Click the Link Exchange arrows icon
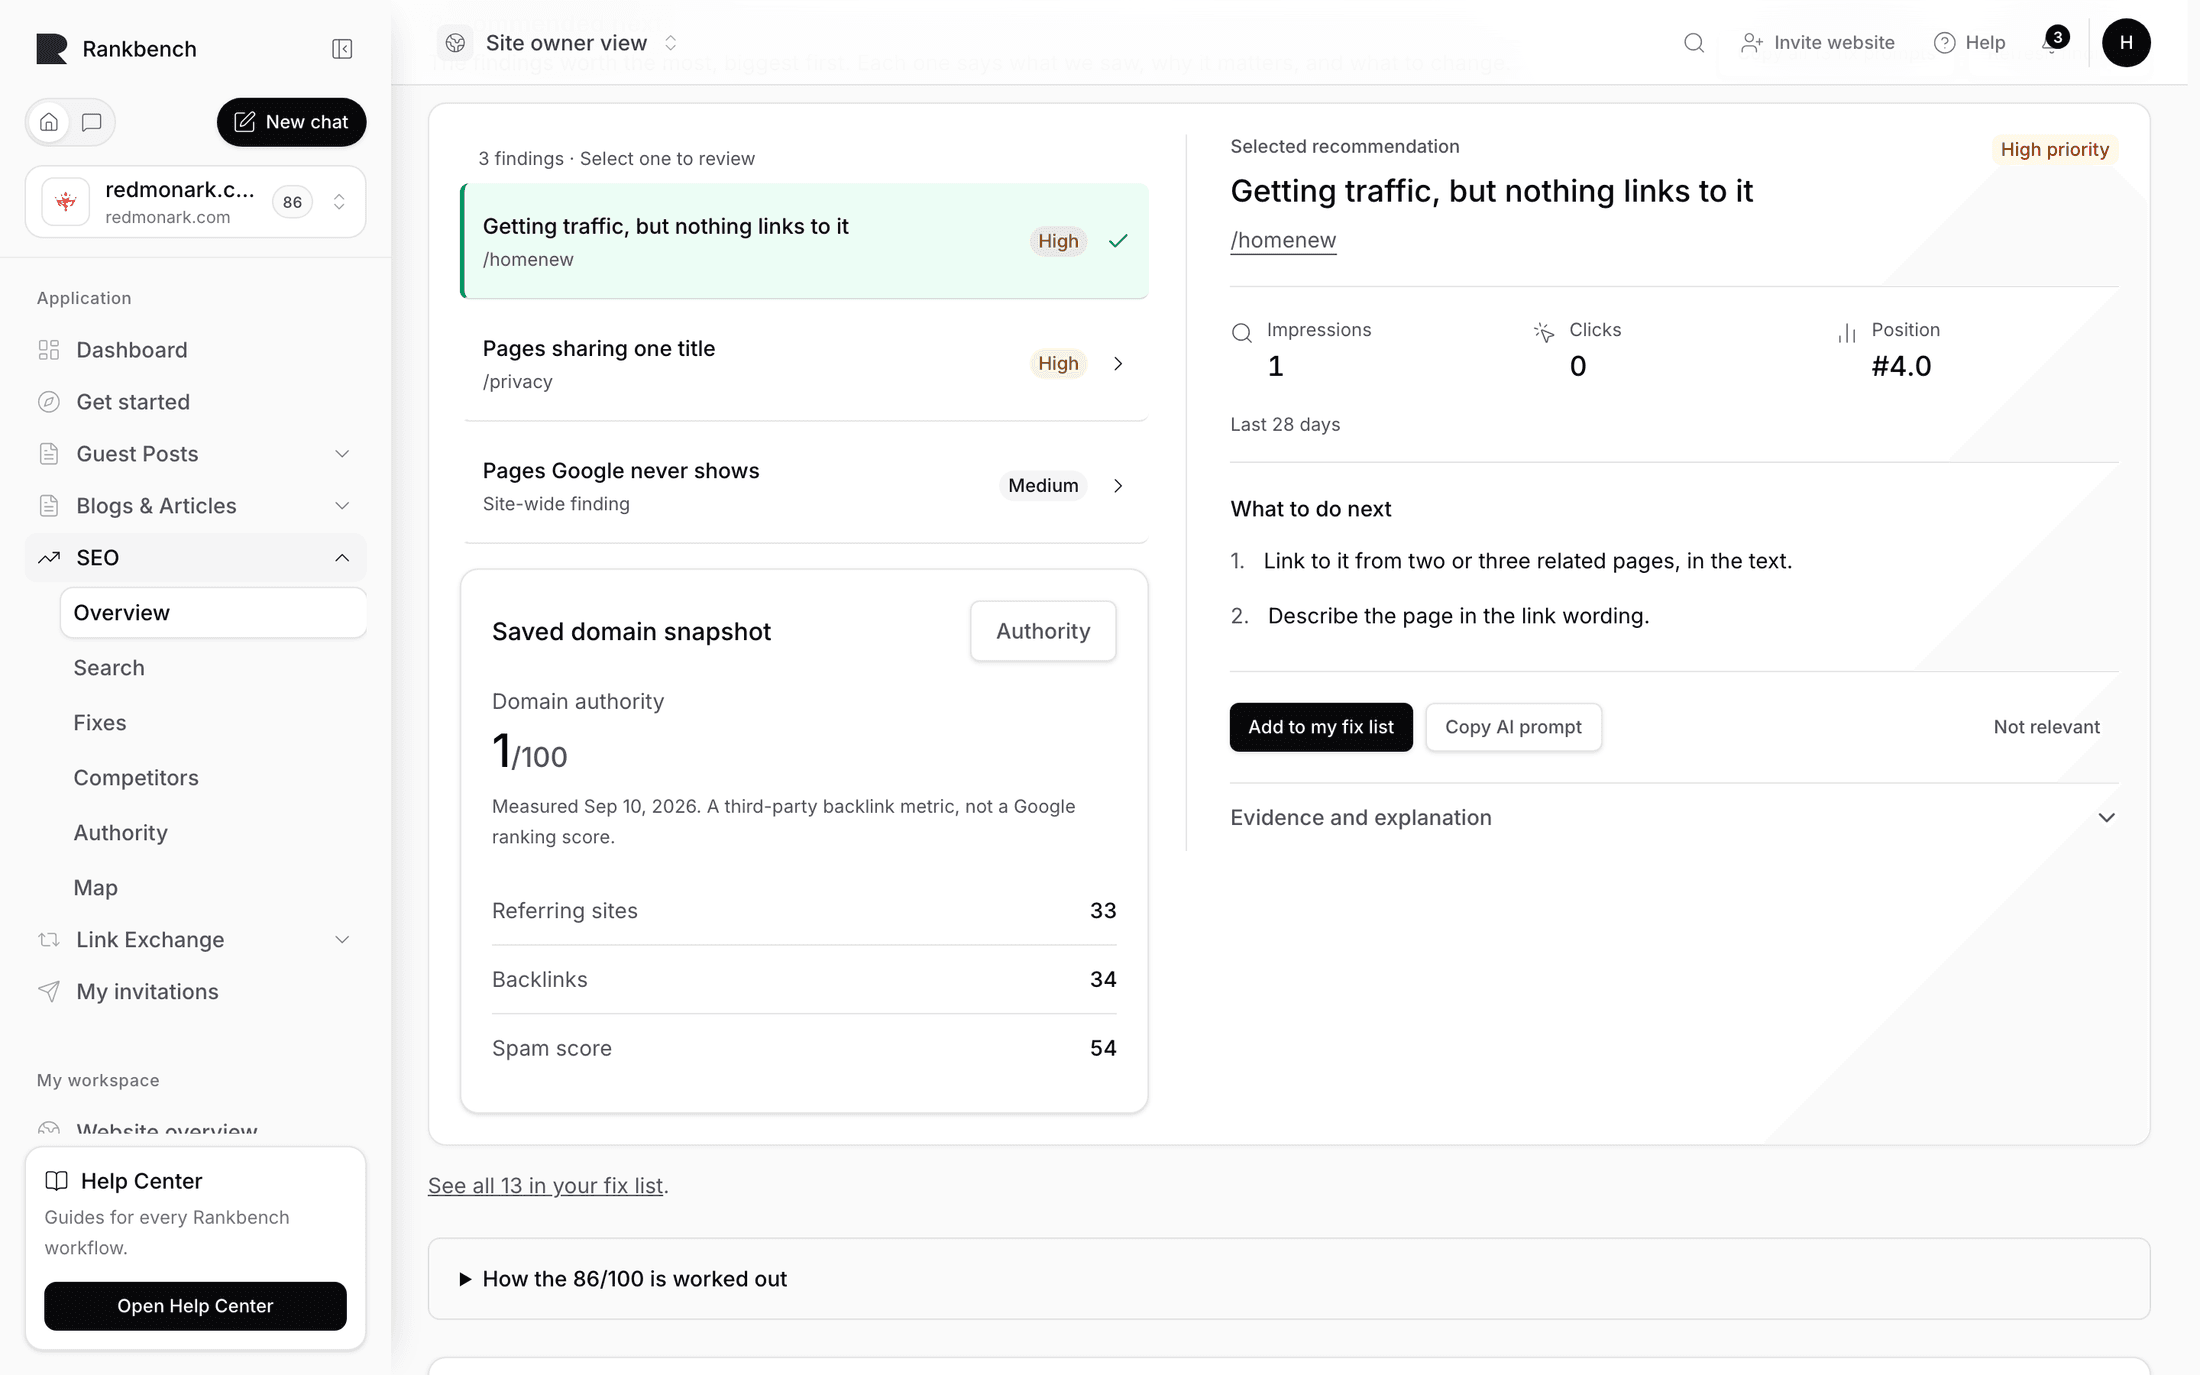2200x1375 pixels. [49, 940]
